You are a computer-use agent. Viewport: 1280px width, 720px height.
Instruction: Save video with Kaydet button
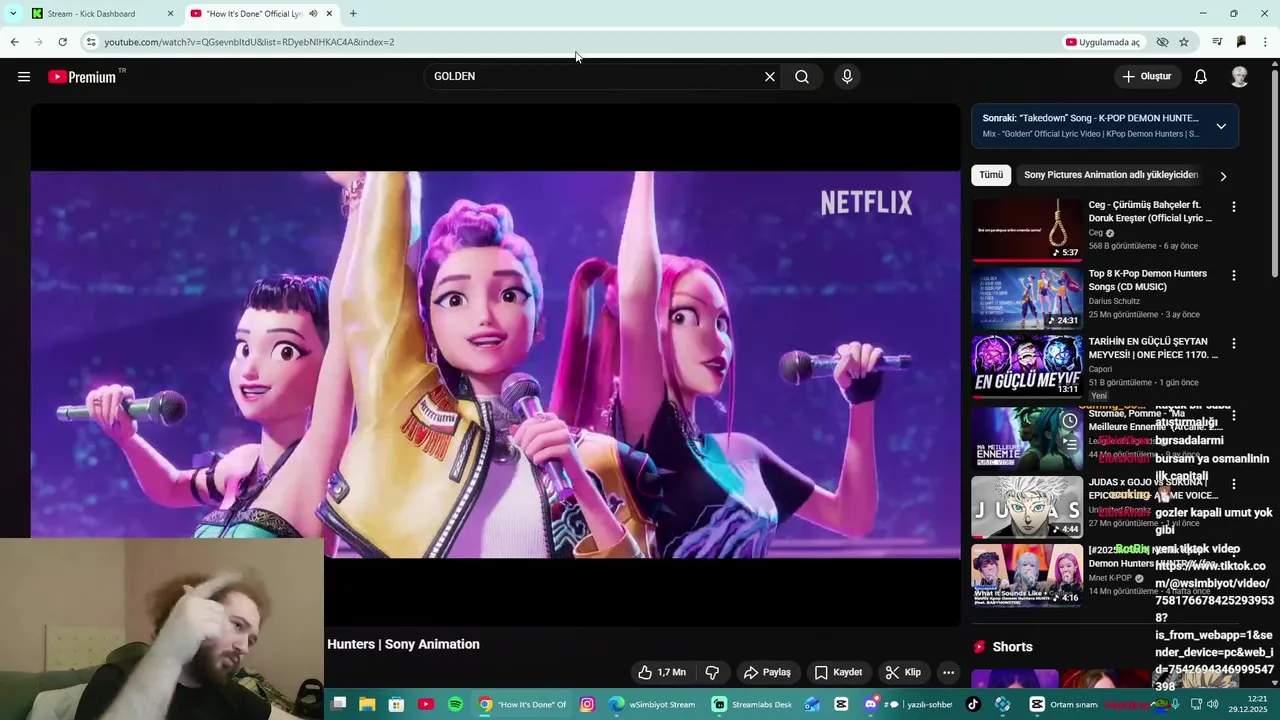(x=838, y=672)
